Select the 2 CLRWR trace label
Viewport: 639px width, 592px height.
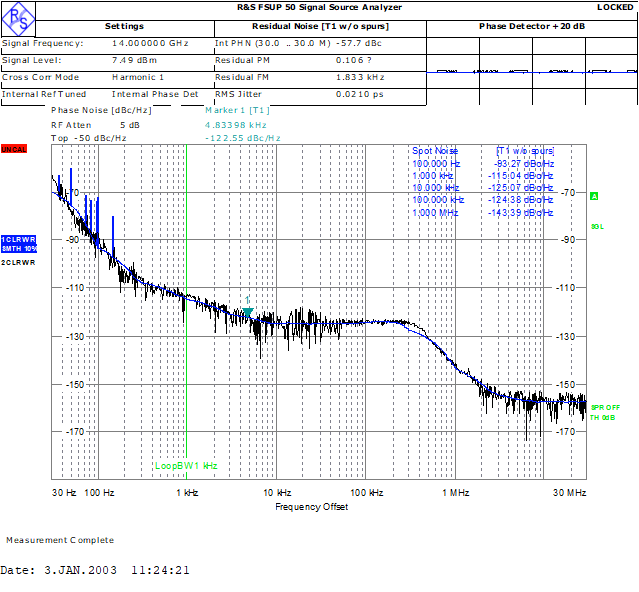click(x=17, y=262)
